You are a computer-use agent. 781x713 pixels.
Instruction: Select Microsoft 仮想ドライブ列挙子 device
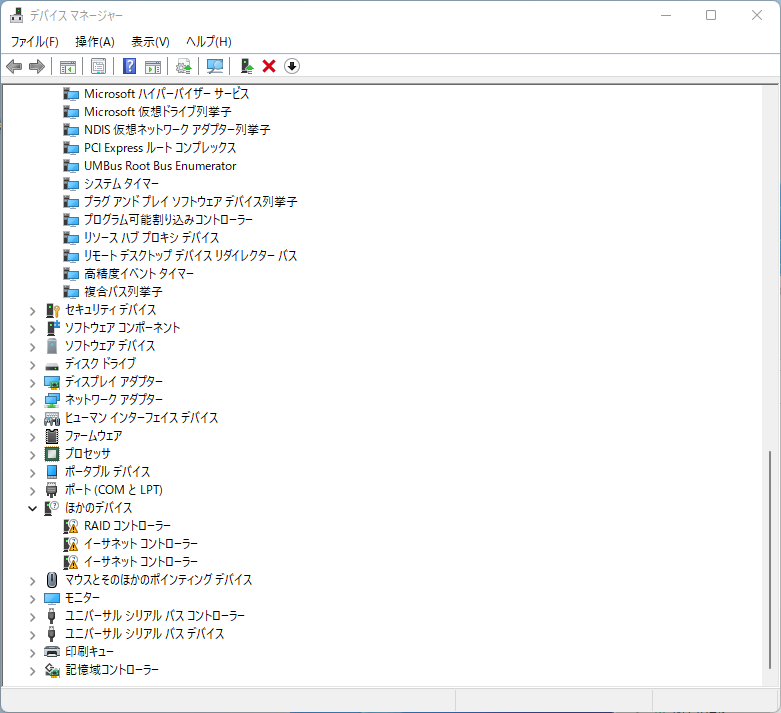[x=157, y=112]
